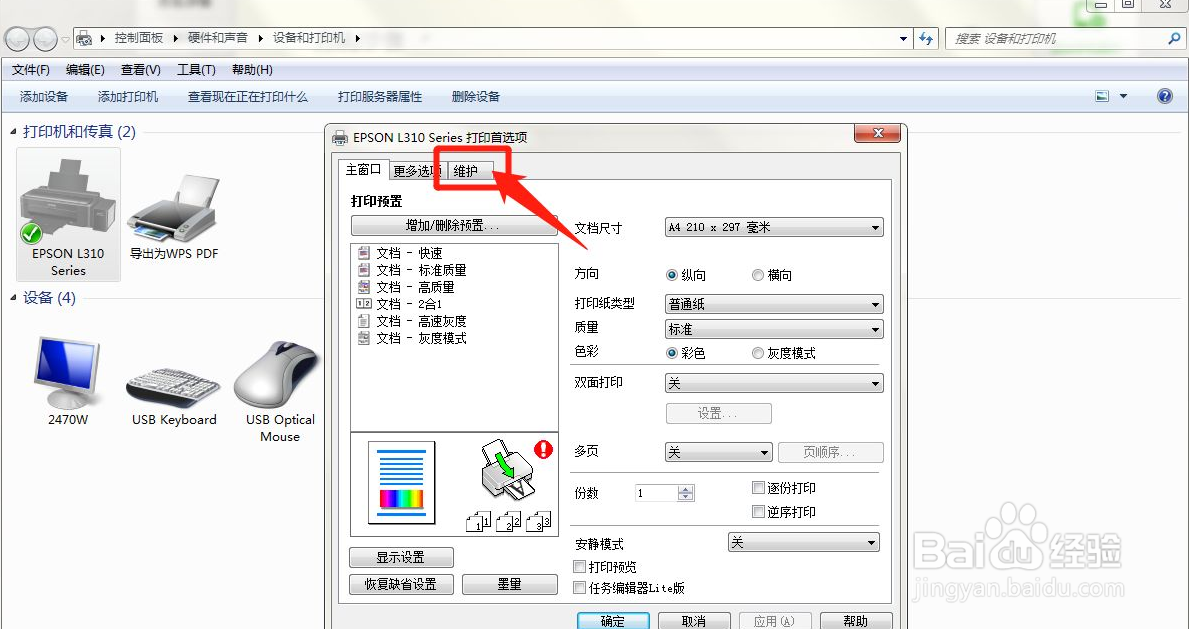Image resolution: width=1189 pixels, height=629 pixels.
Task: Open the help question mark icon
Action: point(1165,96)
